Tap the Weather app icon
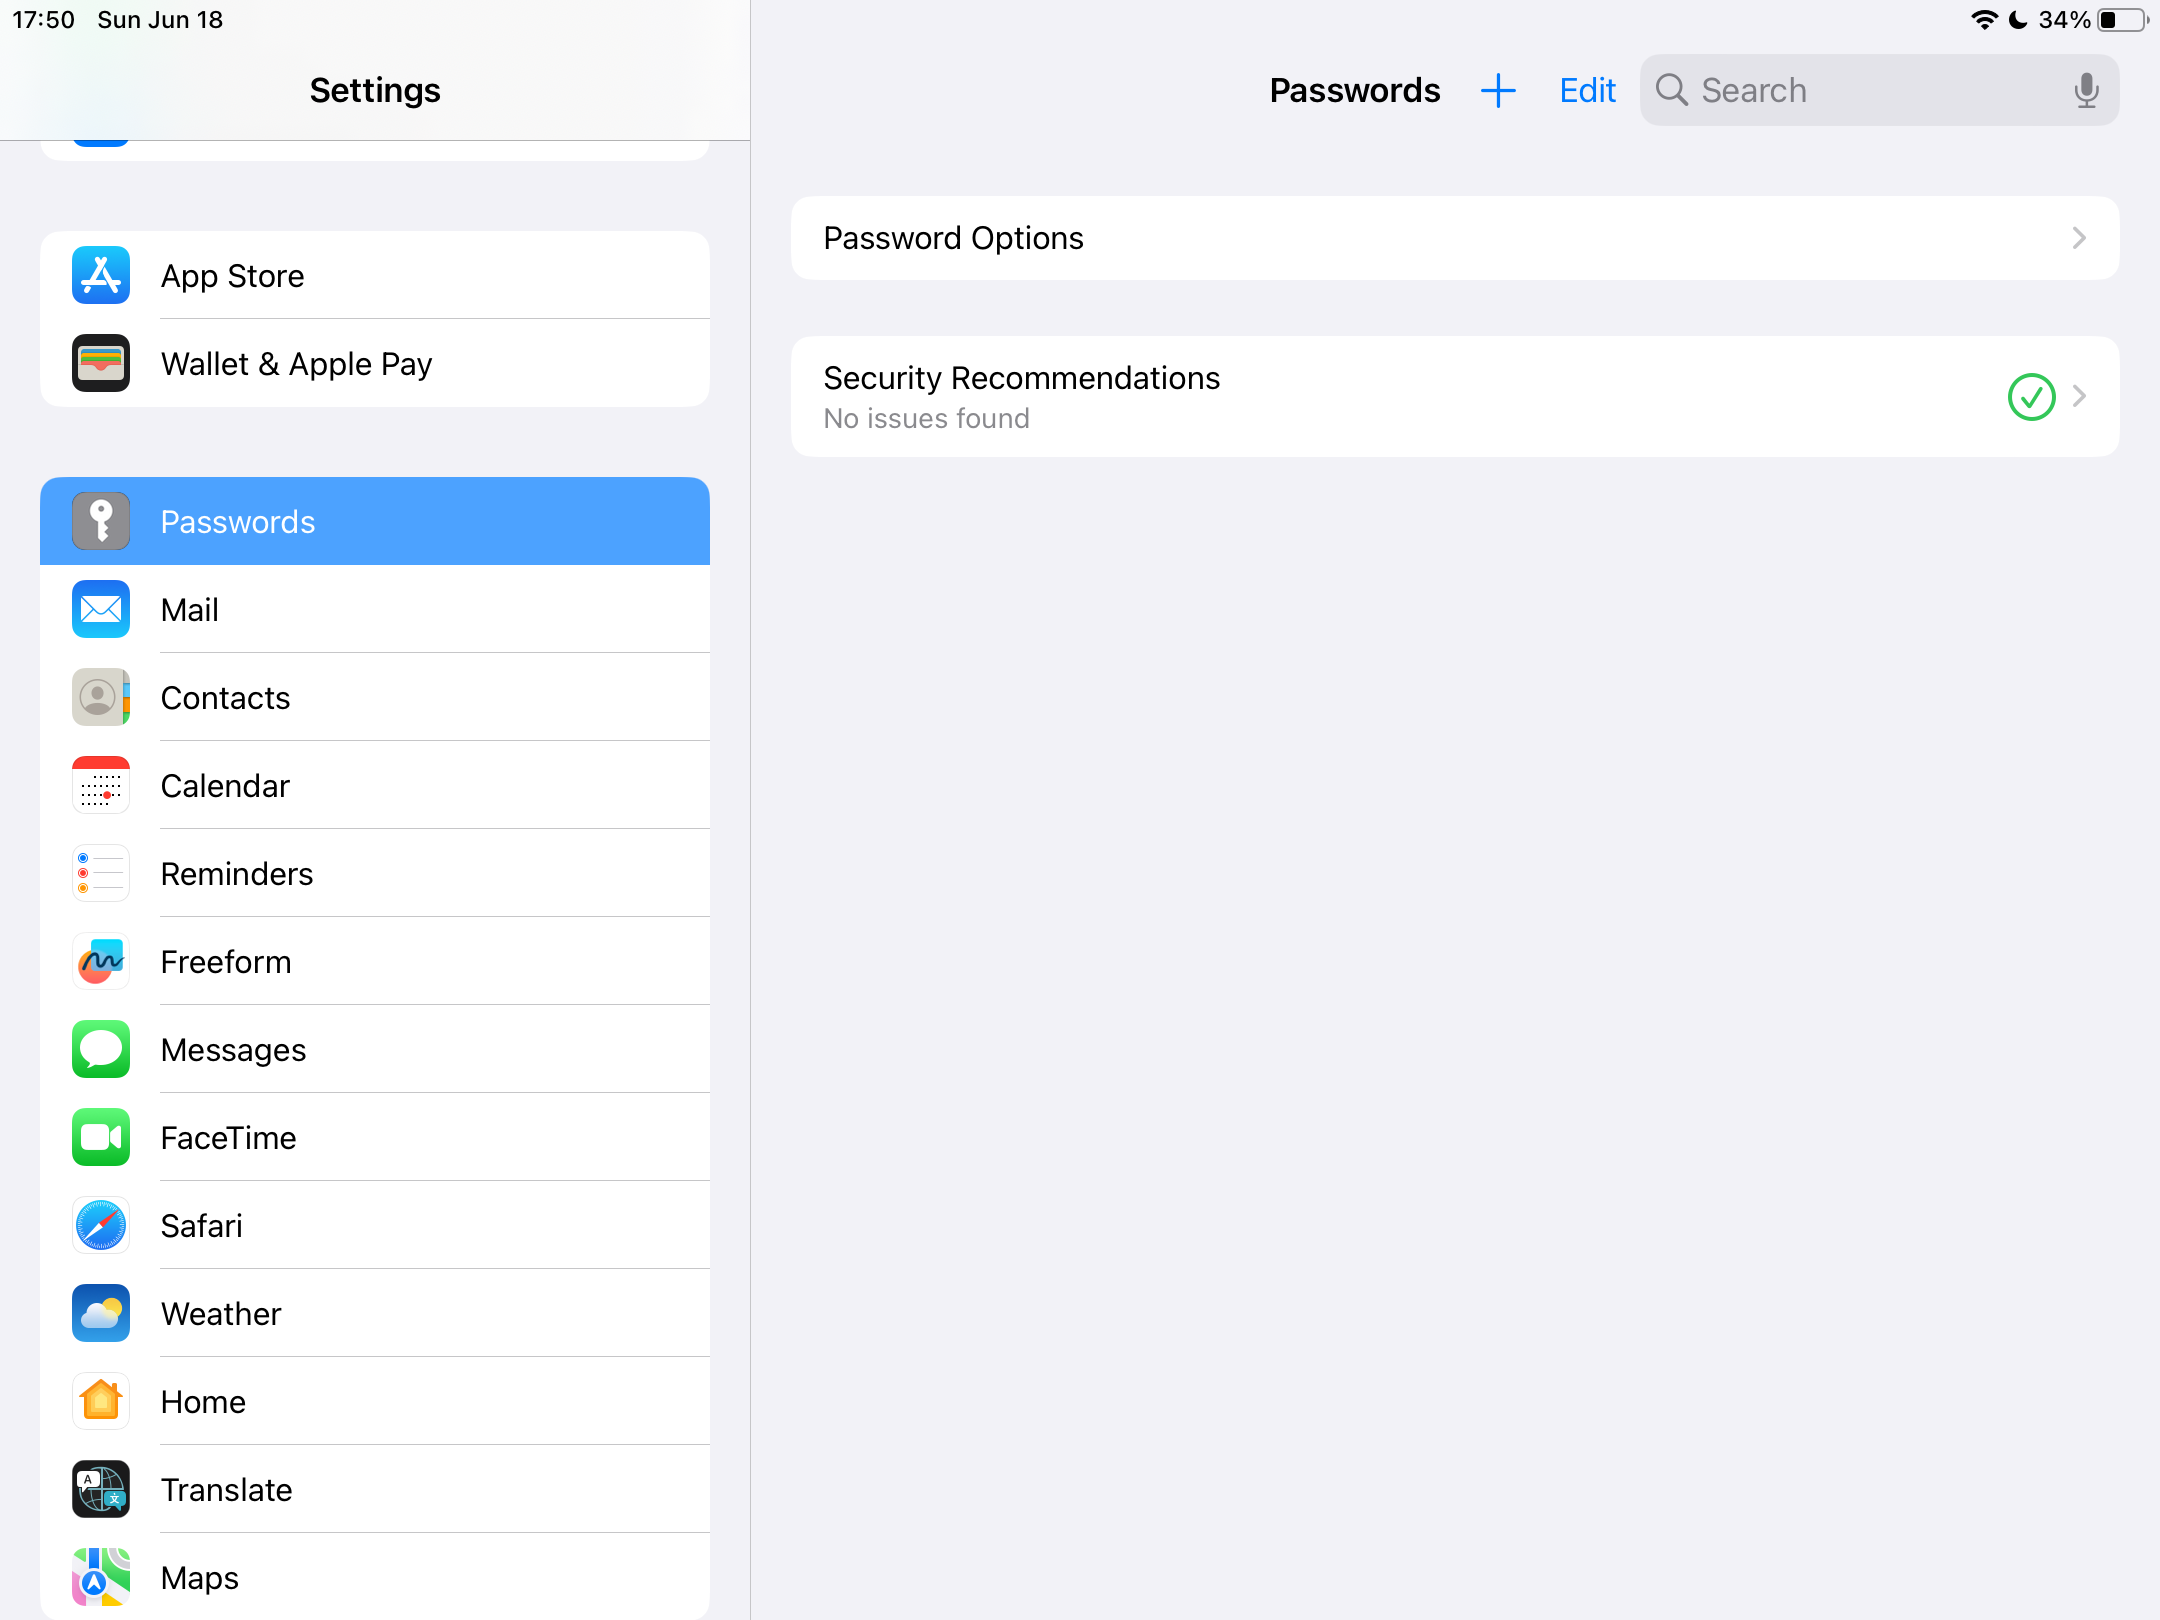The width and height of the screenshot is (2160, 1620). [101, 1313]
